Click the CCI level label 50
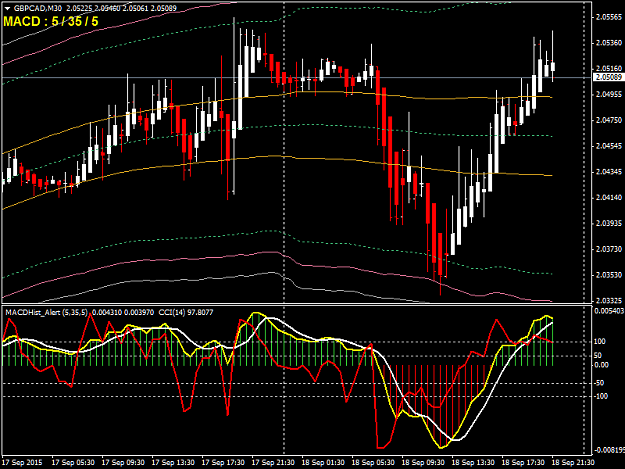The width and height of the screenshot is (625, 469). click(597, 355)
